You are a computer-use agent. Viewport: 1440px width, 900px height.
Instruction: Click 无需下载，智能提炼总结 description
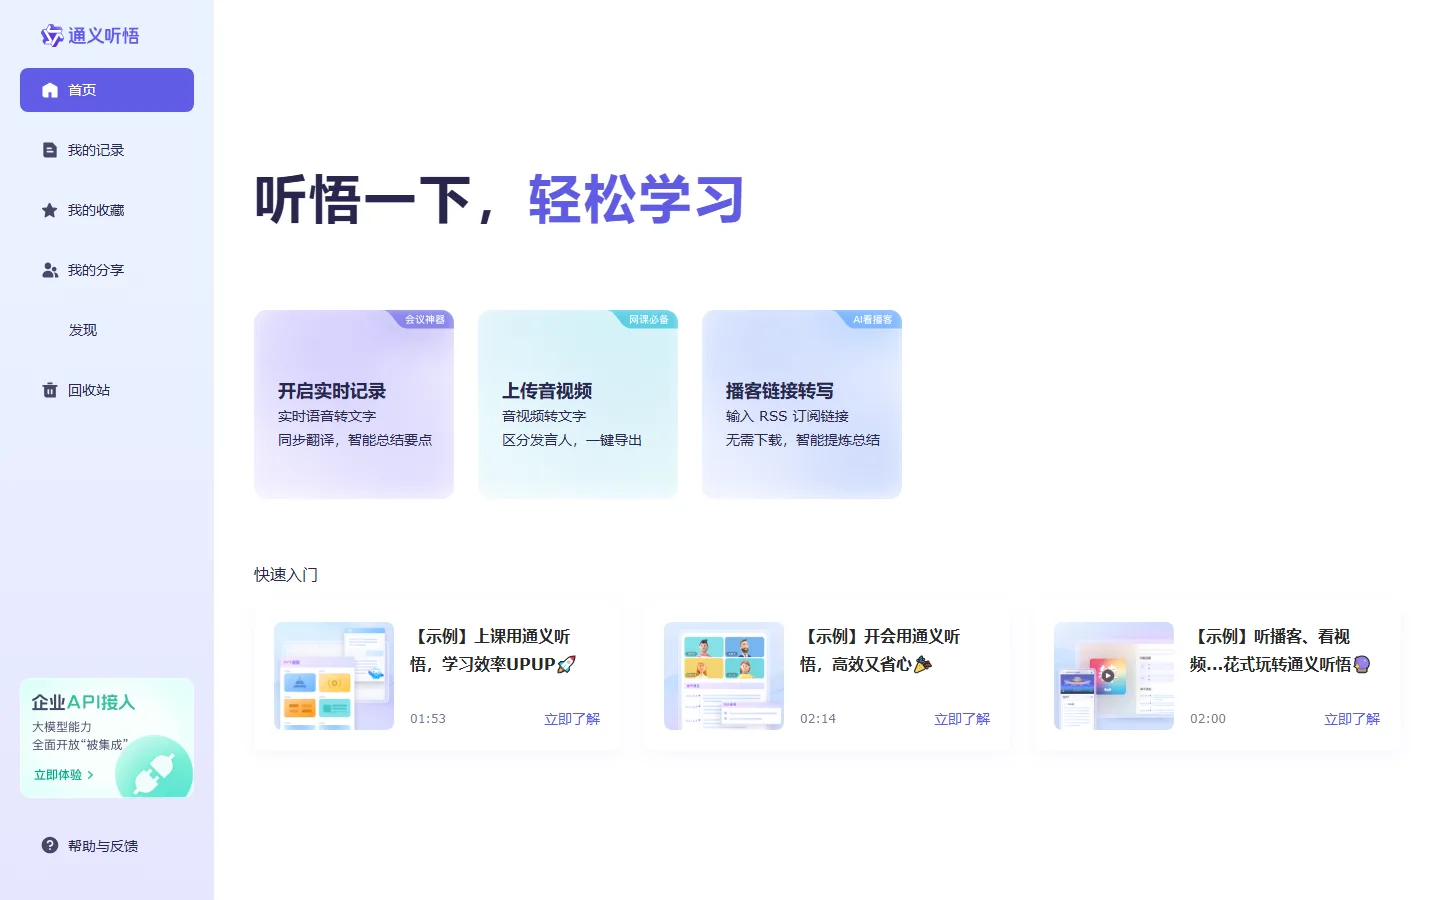click(x=803, y=440)
